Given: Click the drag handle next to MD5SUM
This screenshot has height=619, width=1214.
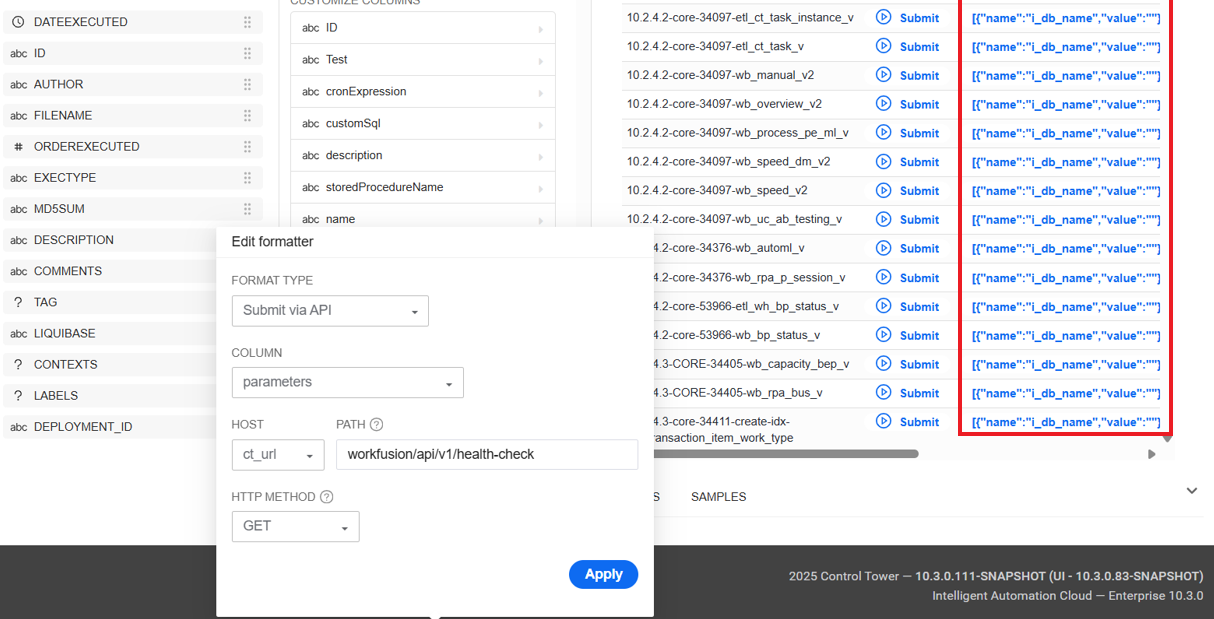Looking at the screenshot, I should [x=247, y=208].
